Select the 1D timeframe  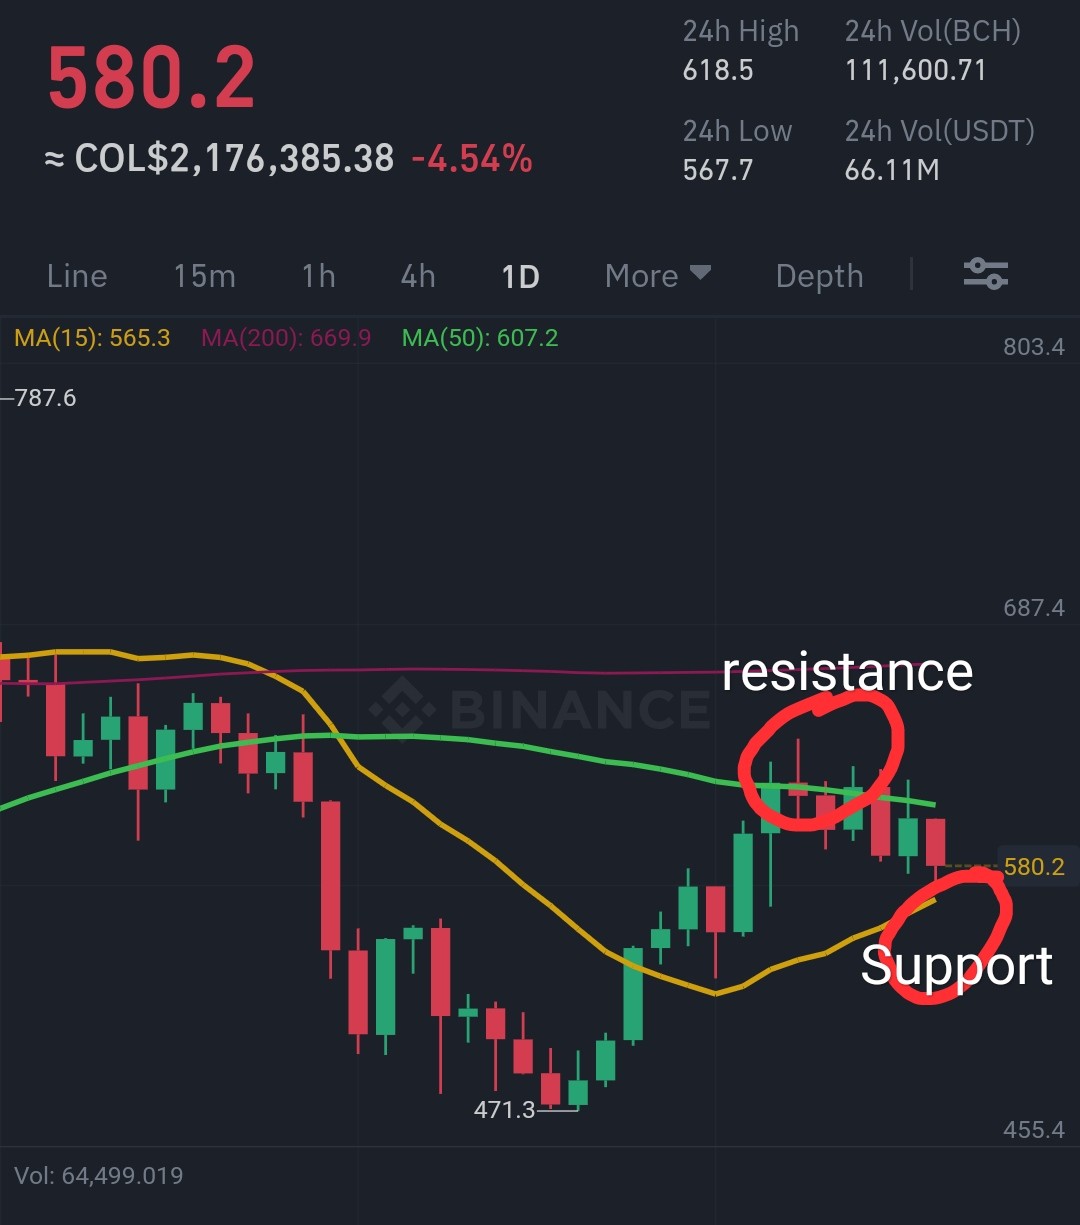point(520,276)
